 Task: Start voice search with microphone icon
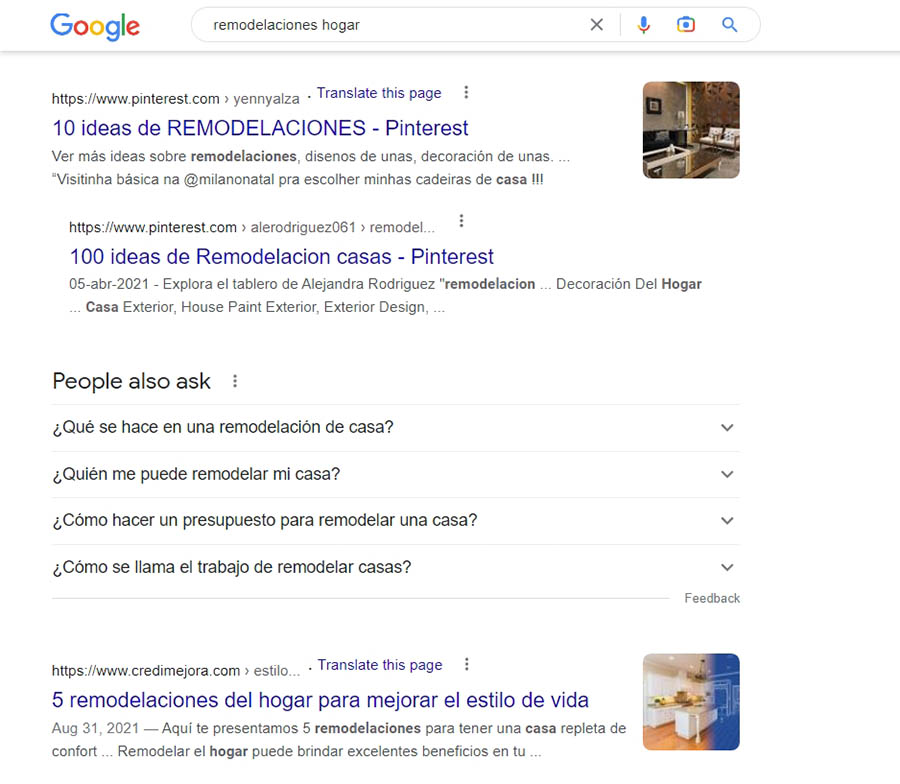(x=643, y=25)
